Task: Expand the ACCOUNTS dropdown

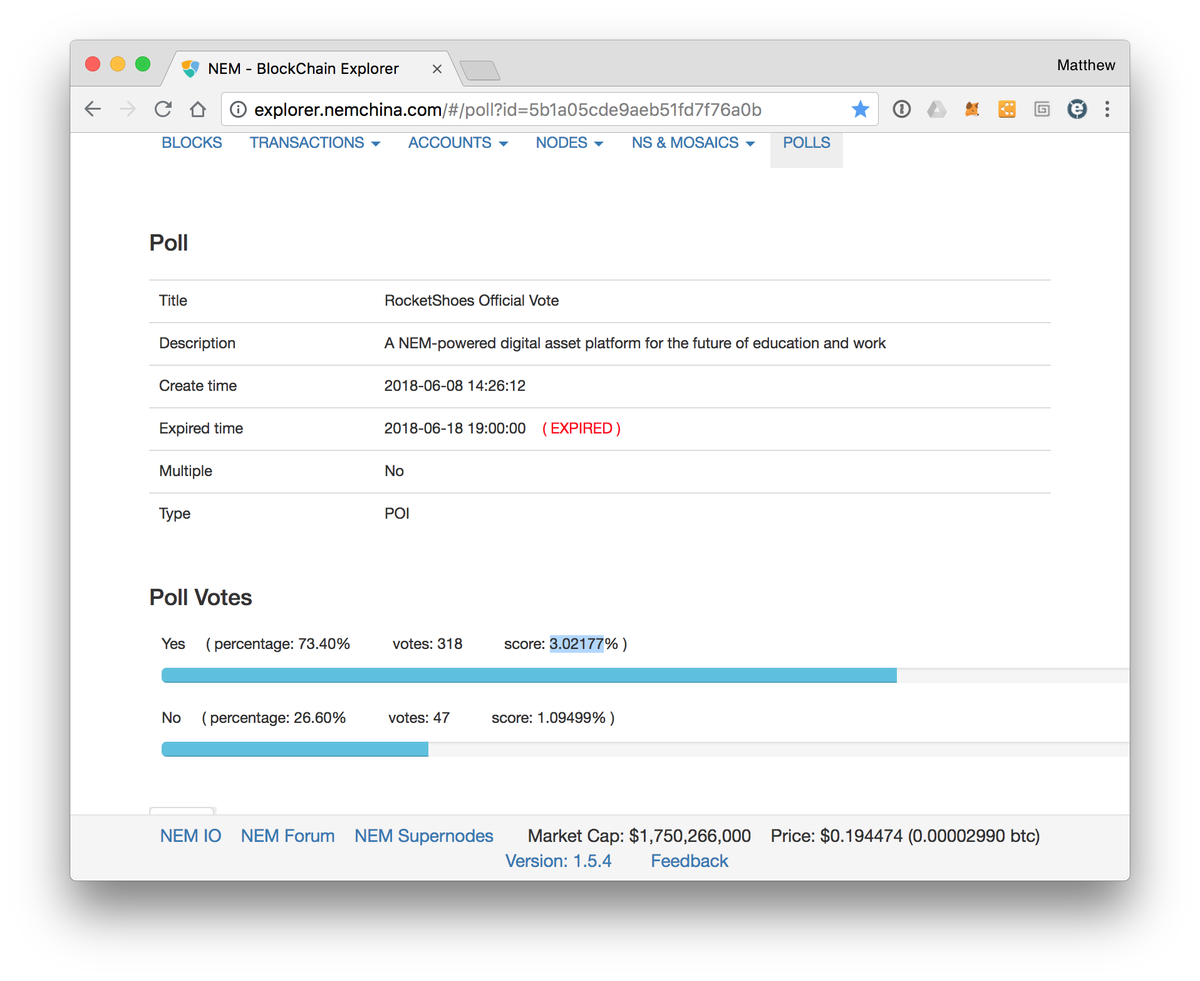Action: coord(458,143)
